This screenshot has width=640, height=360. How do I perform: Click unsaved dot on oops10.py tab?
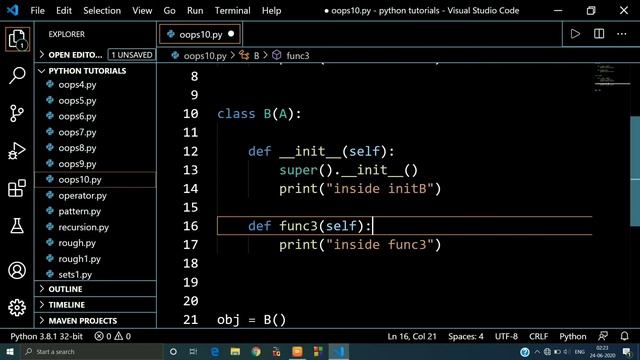(x=231, y=34)
